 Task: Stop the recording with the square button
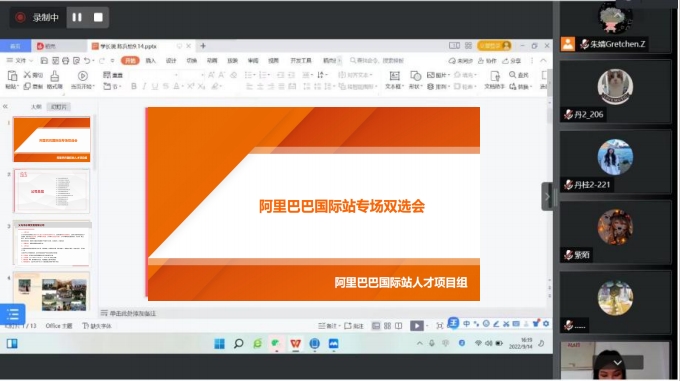click(x=98, y=17)
